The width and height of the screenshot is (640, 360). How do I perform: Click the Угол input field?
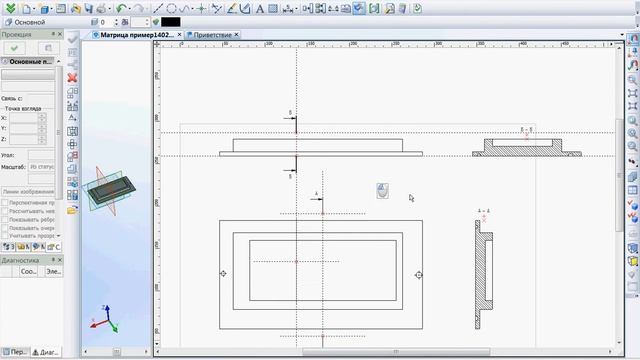coord(41,156)
